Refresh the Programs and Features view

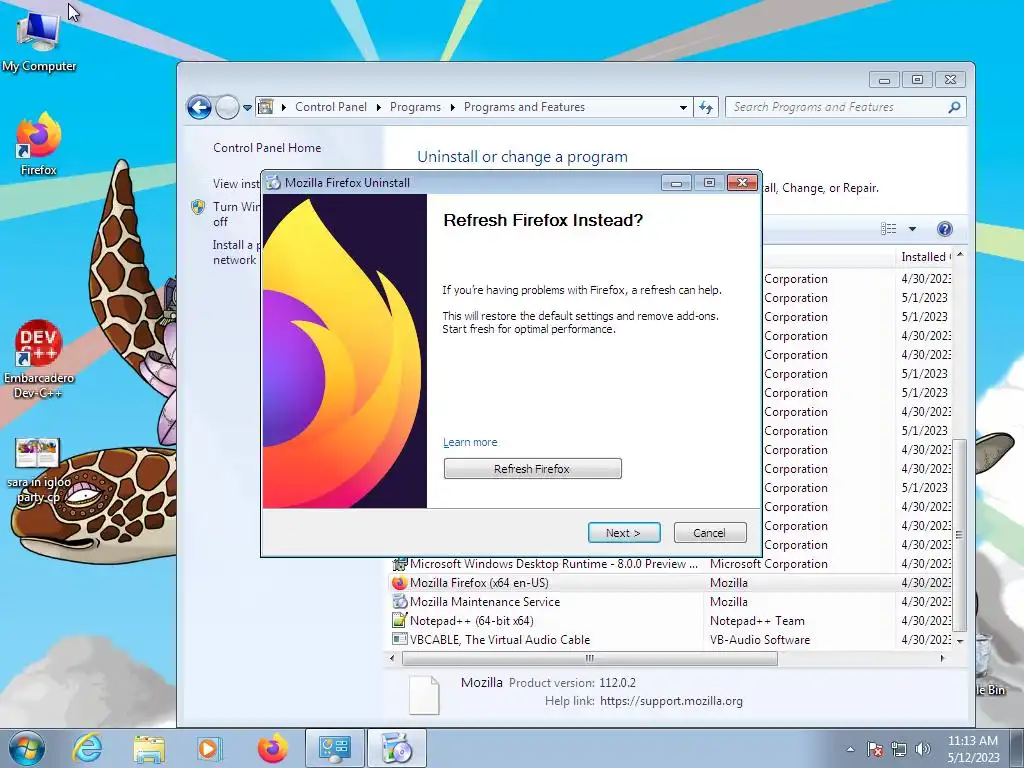coord(706,107)
